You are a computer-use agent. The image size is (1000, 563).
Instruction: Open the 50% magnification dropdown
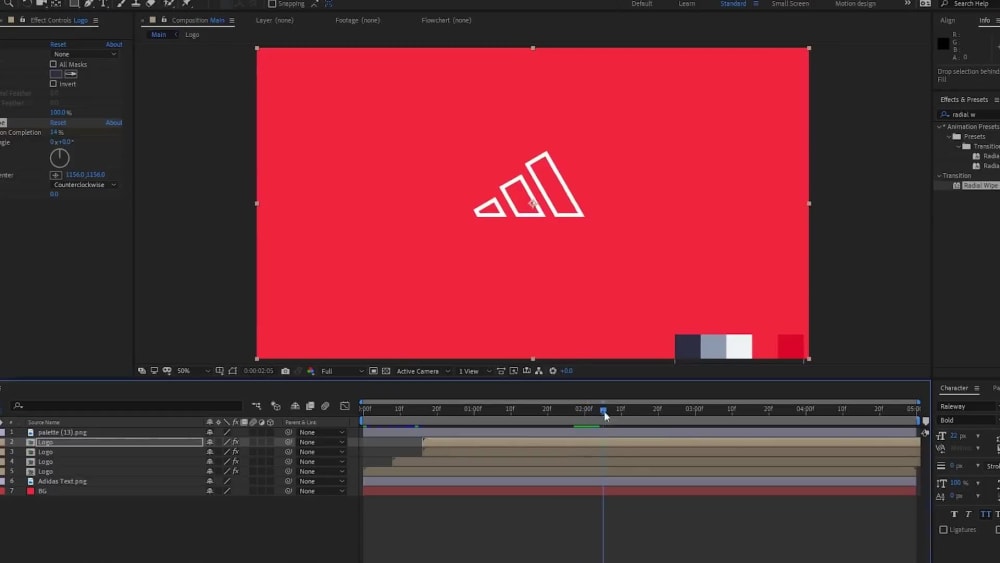click(193, 371)
